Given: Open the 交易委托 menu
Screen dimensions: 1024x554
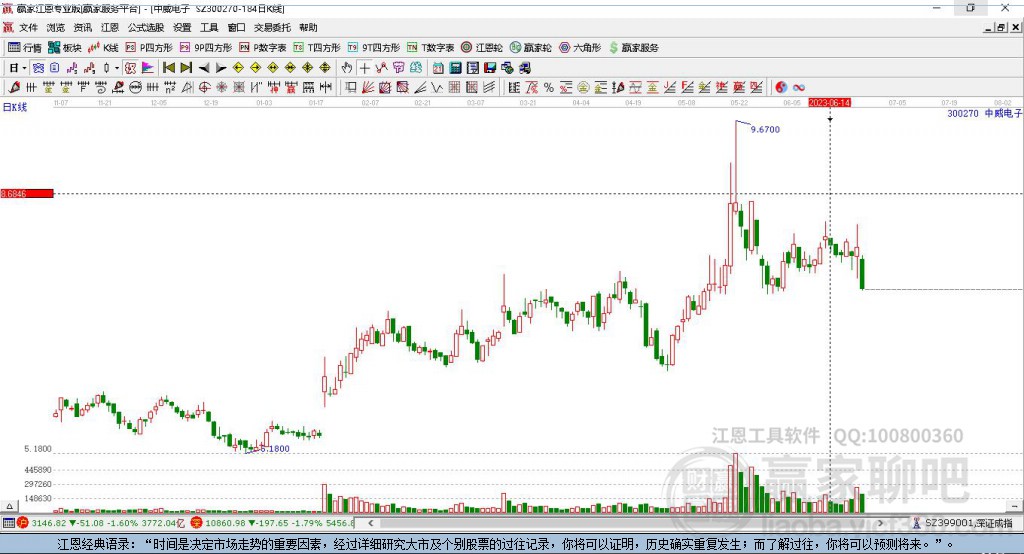Looking at the screenshot, I should pos(272,27).
